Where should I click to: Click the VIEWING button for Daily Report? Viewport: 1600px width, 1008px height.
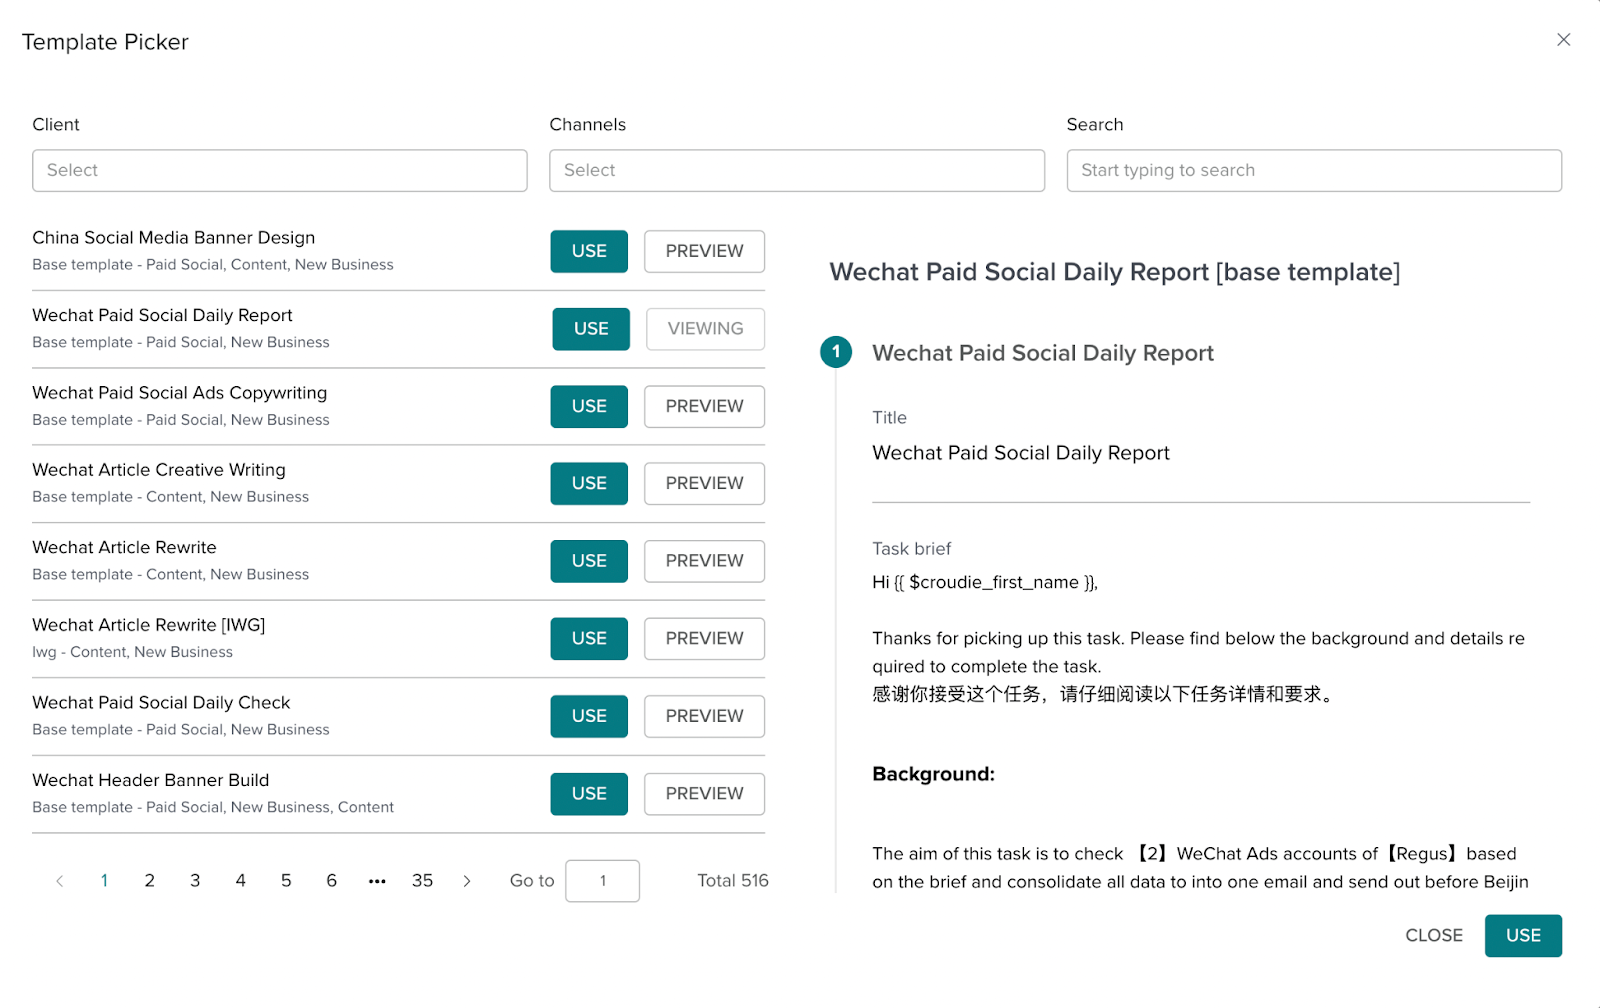click(705, 329)
